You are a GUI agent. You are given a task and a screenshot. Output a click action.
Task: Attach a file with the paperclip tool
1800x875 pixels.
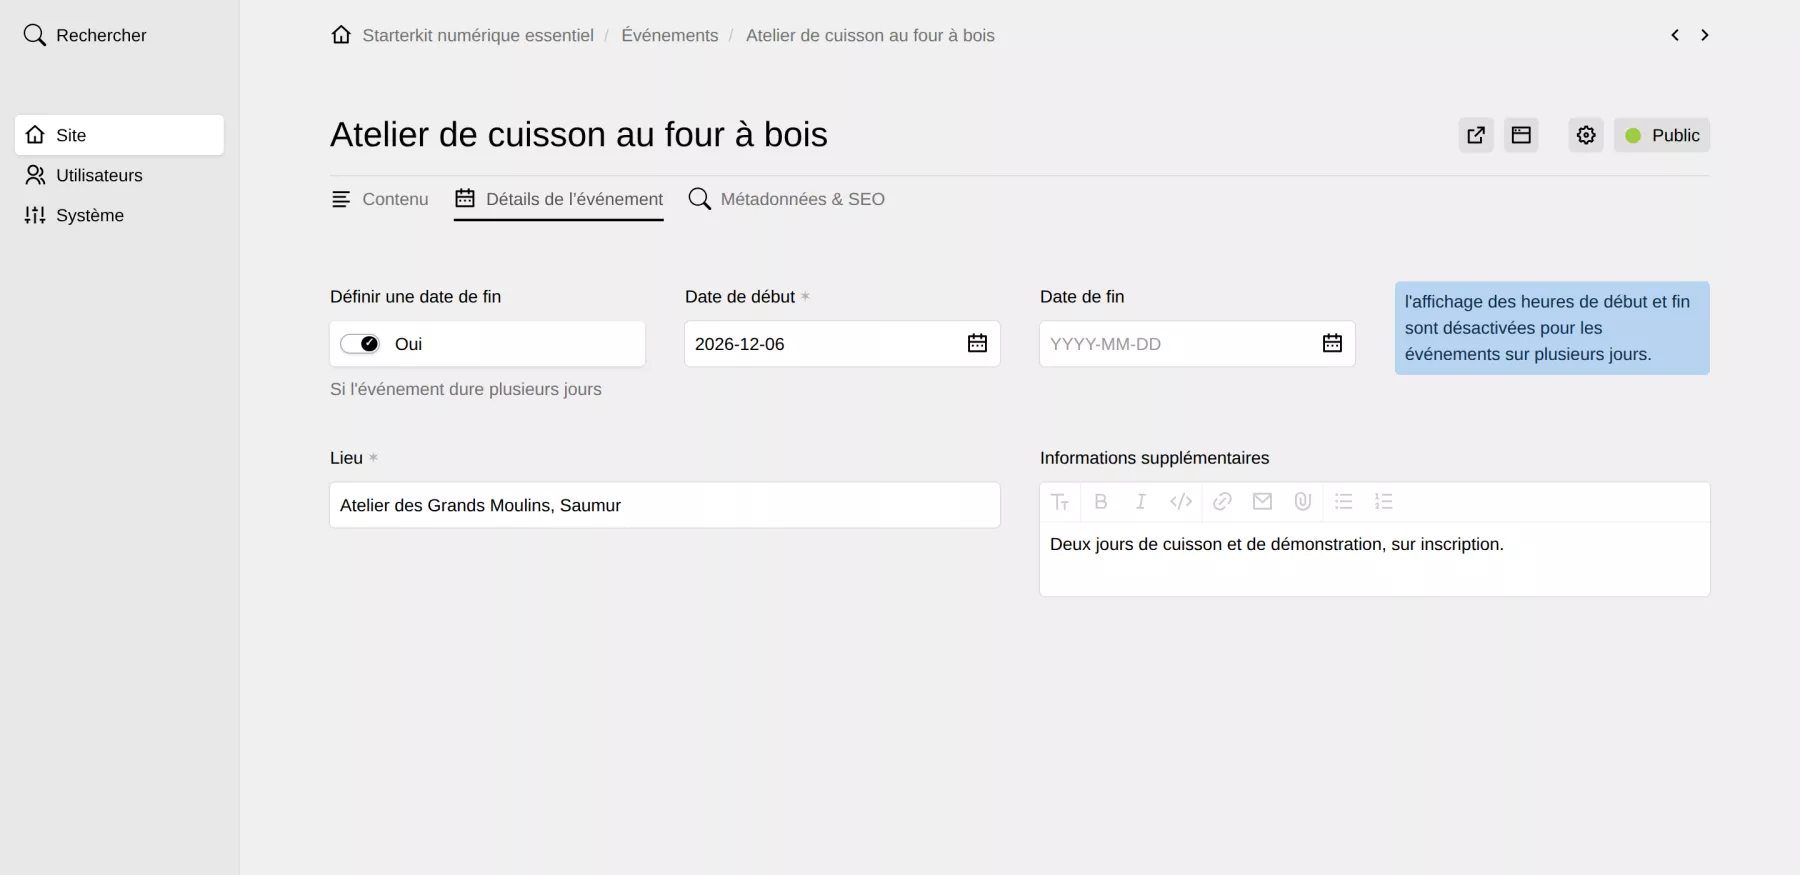[1303, 502]
